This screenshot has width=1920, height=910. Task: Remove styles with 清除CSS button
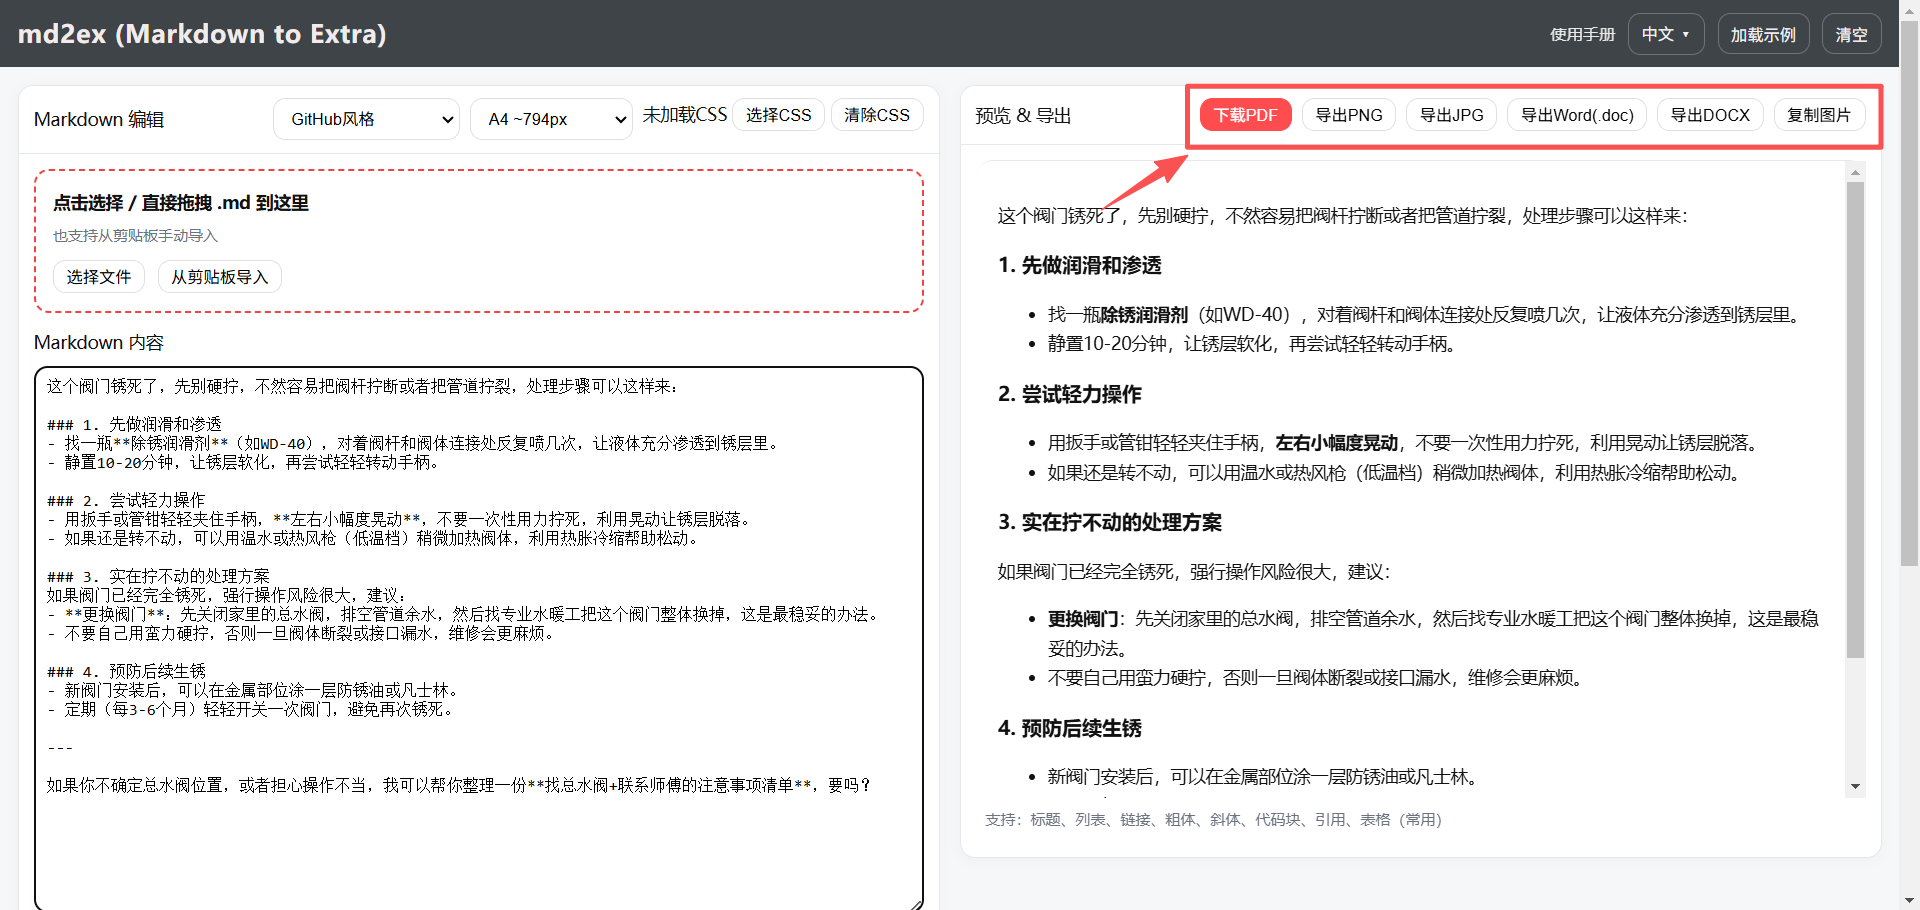click(876, 115)
